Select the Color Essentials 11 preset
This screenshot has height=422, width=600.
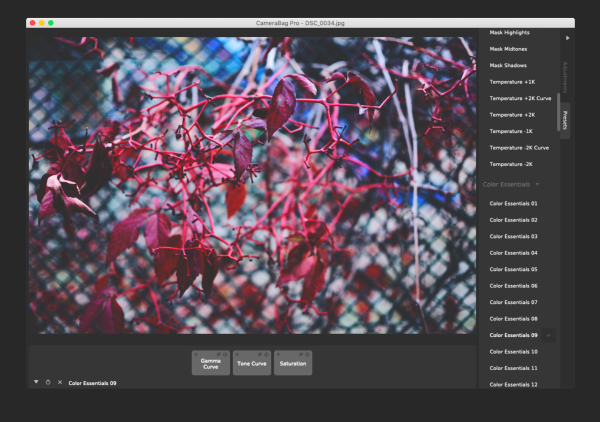click(x=513, y=368)
